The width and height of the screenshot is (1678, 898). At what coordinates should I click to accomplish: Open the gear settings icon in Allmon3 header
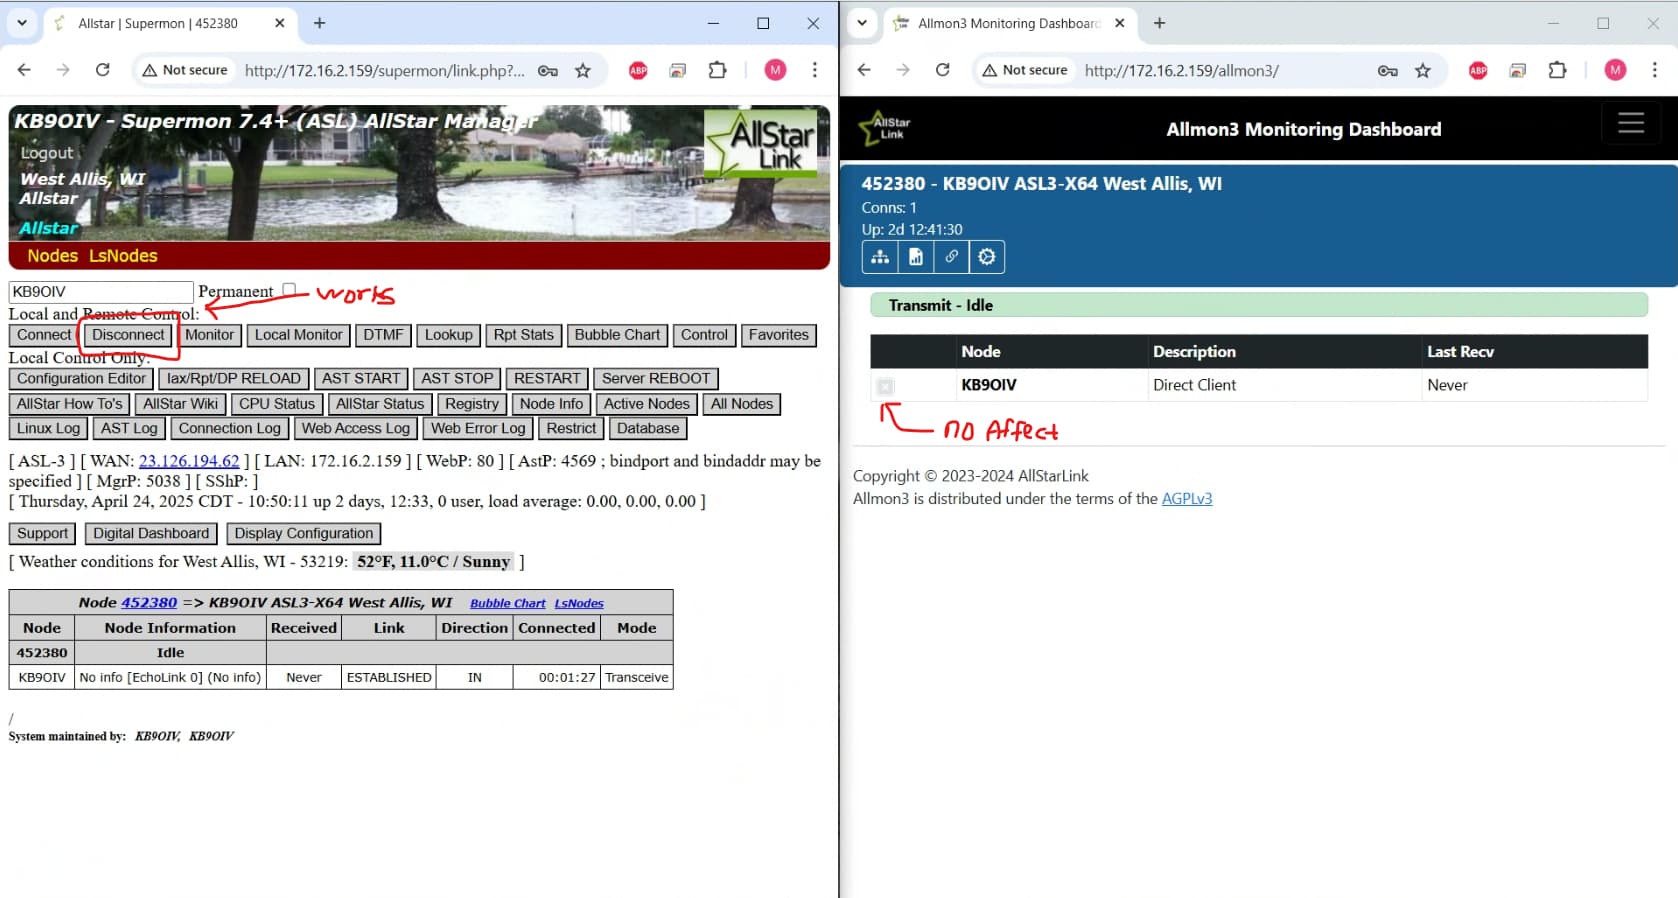point(987,257)
